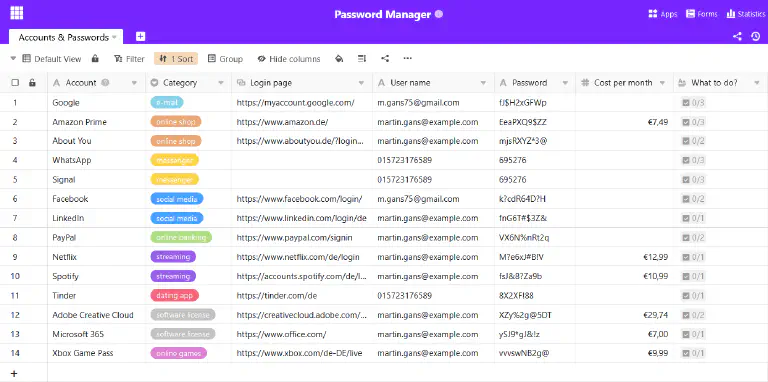Open version history clock icon
The image size is (768, 382).
point(756,36)
